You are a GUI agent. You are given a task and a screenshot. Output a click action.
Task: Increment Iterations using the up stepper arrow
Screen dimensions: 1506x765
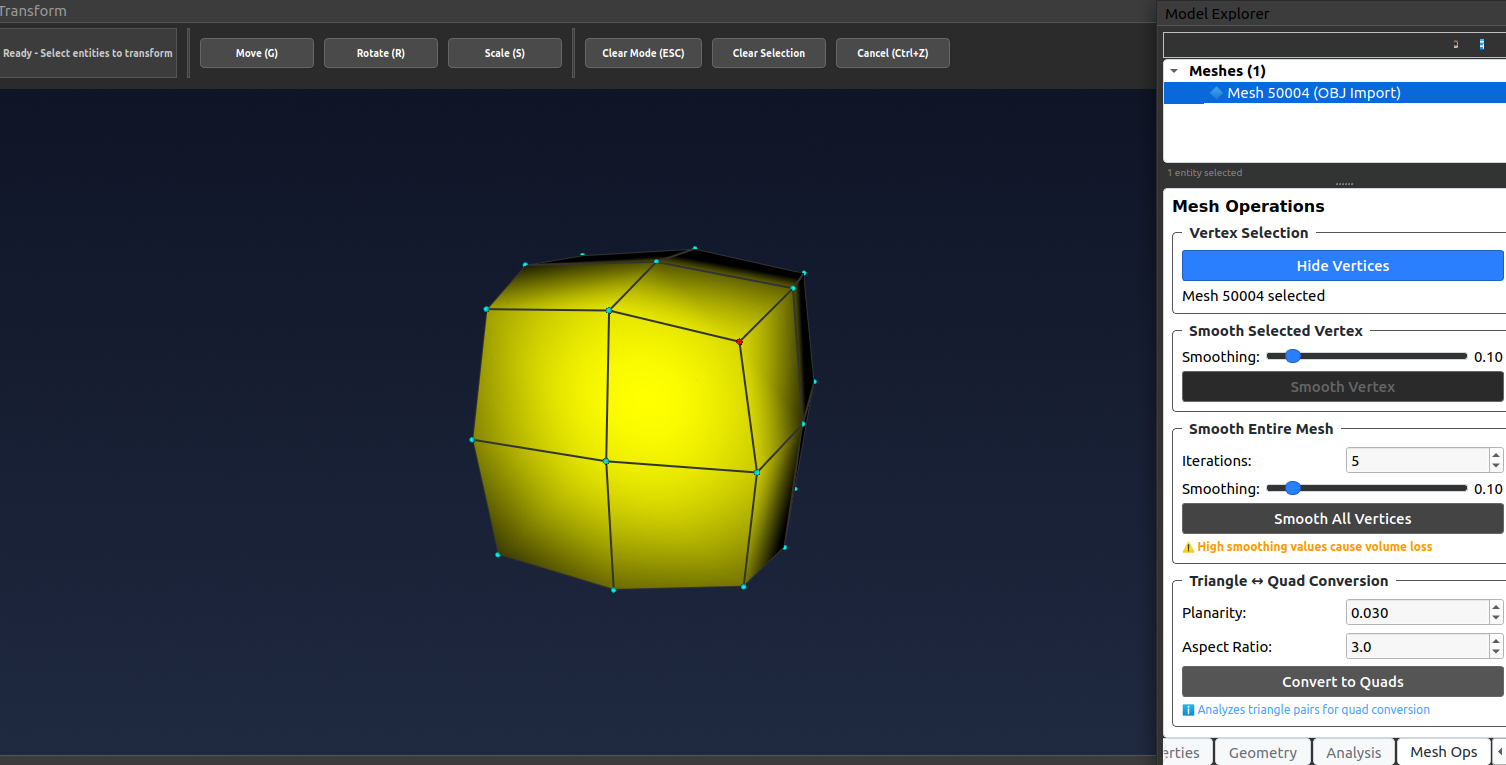(1497, 454)
